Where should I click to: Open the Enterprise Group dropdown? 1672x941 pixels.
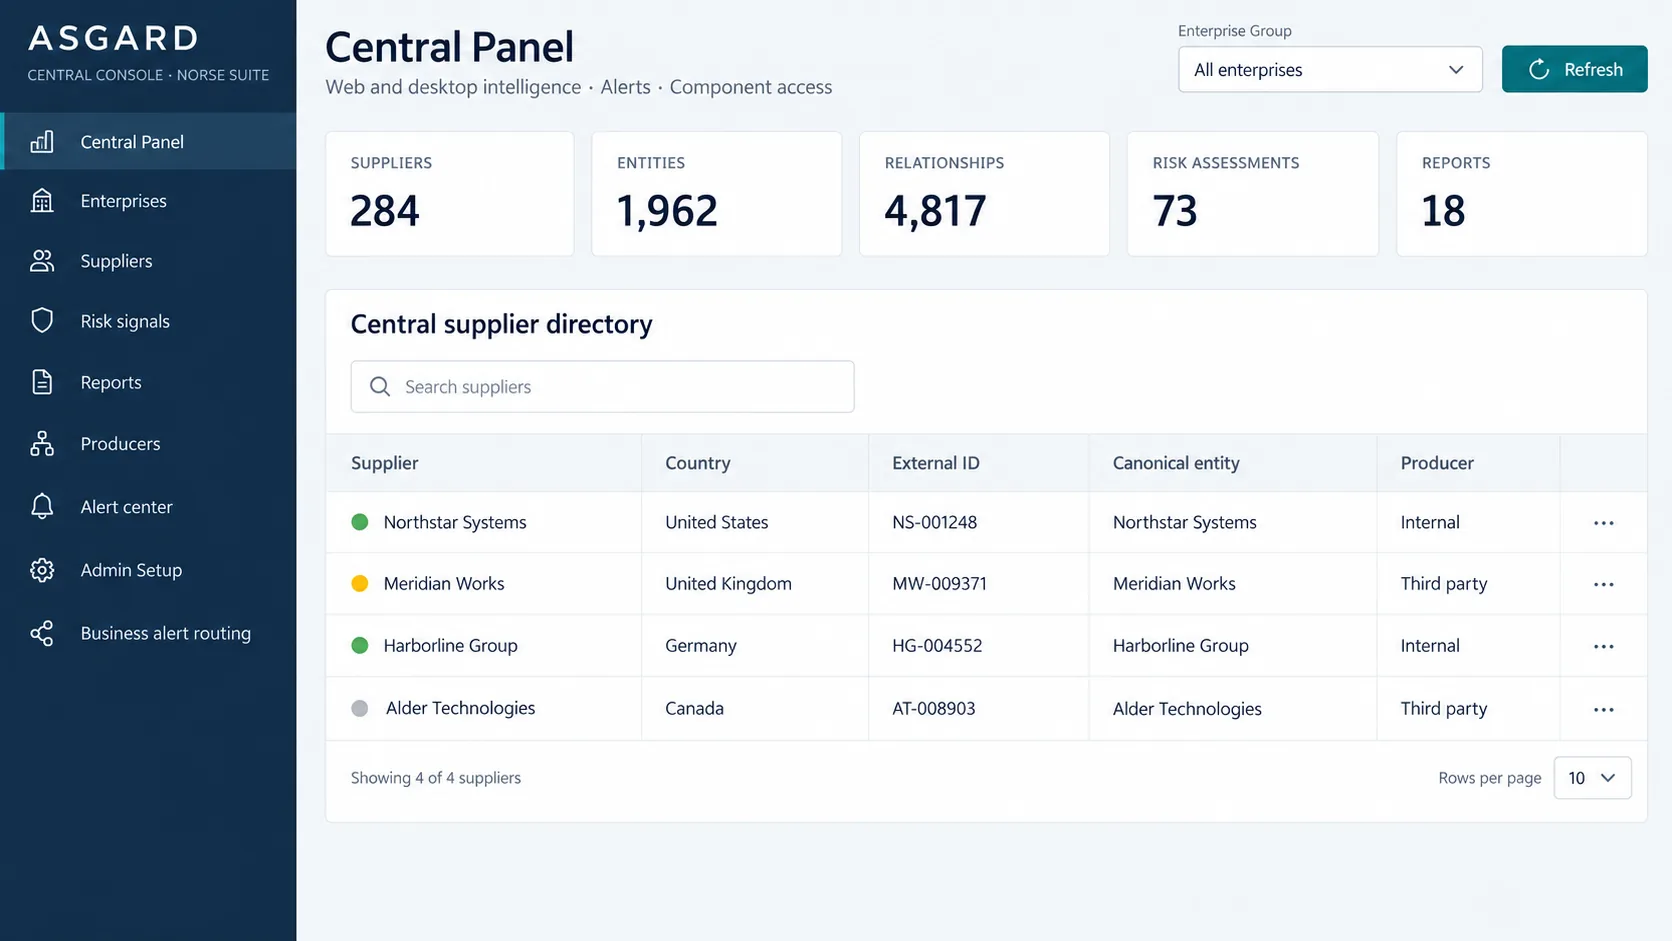[1330, 69]
